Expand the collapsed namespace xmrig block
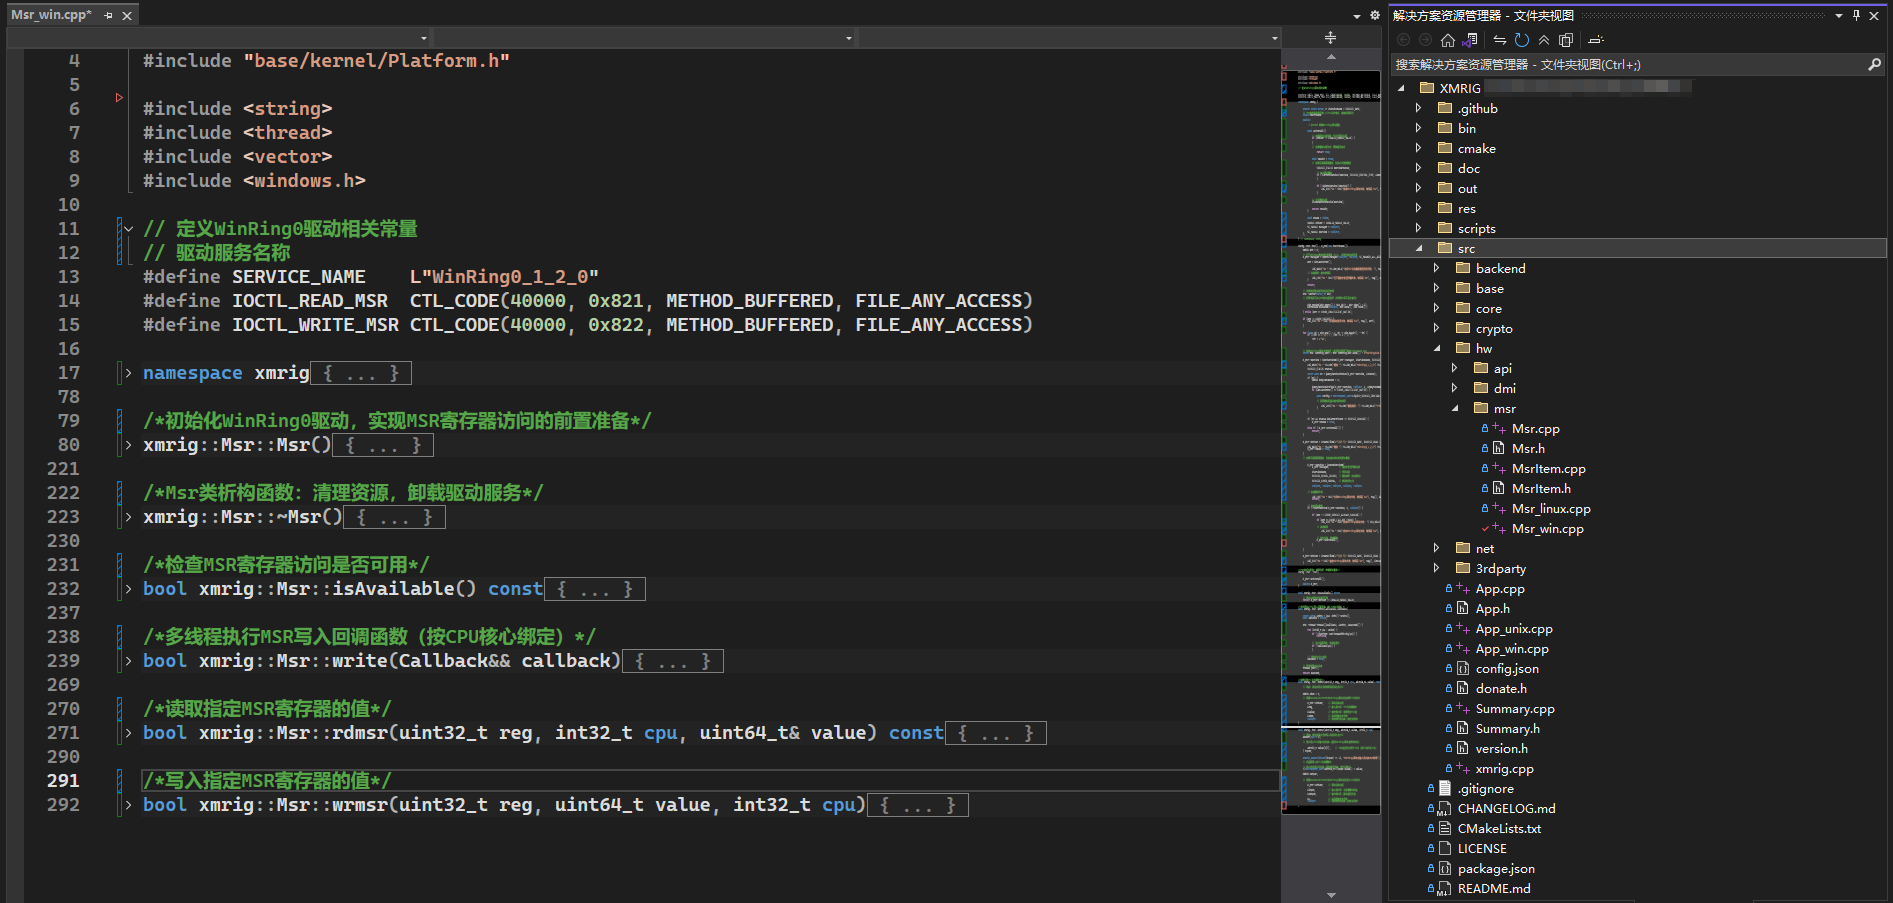The height and width of the screenshot is (903, 1893). [128, 373]
